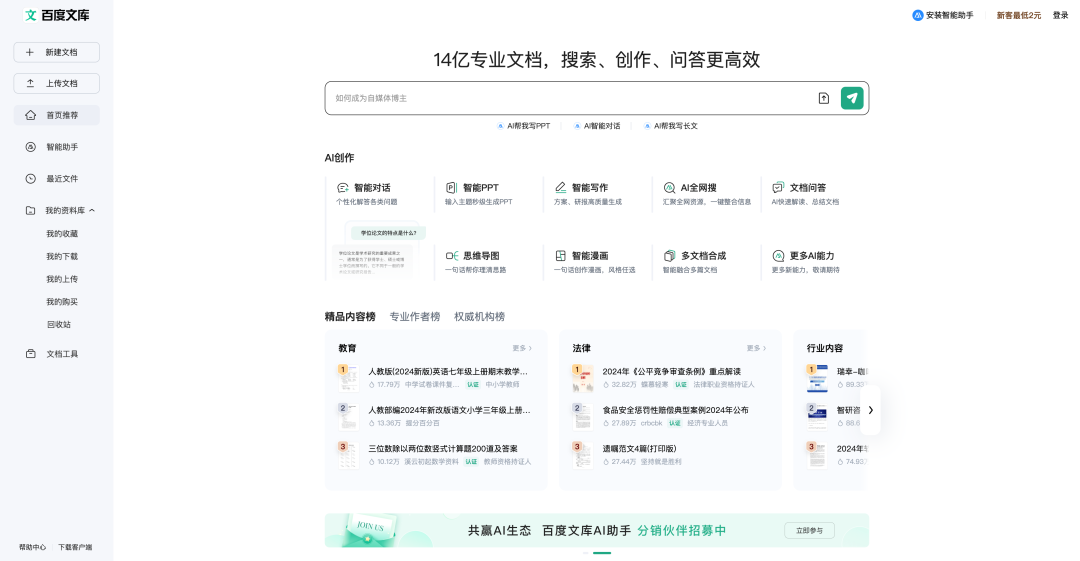This screenshot has width=1080, height=561.
Task: Switch to the 精品内容榜 tab
Action: click(350, 316)
